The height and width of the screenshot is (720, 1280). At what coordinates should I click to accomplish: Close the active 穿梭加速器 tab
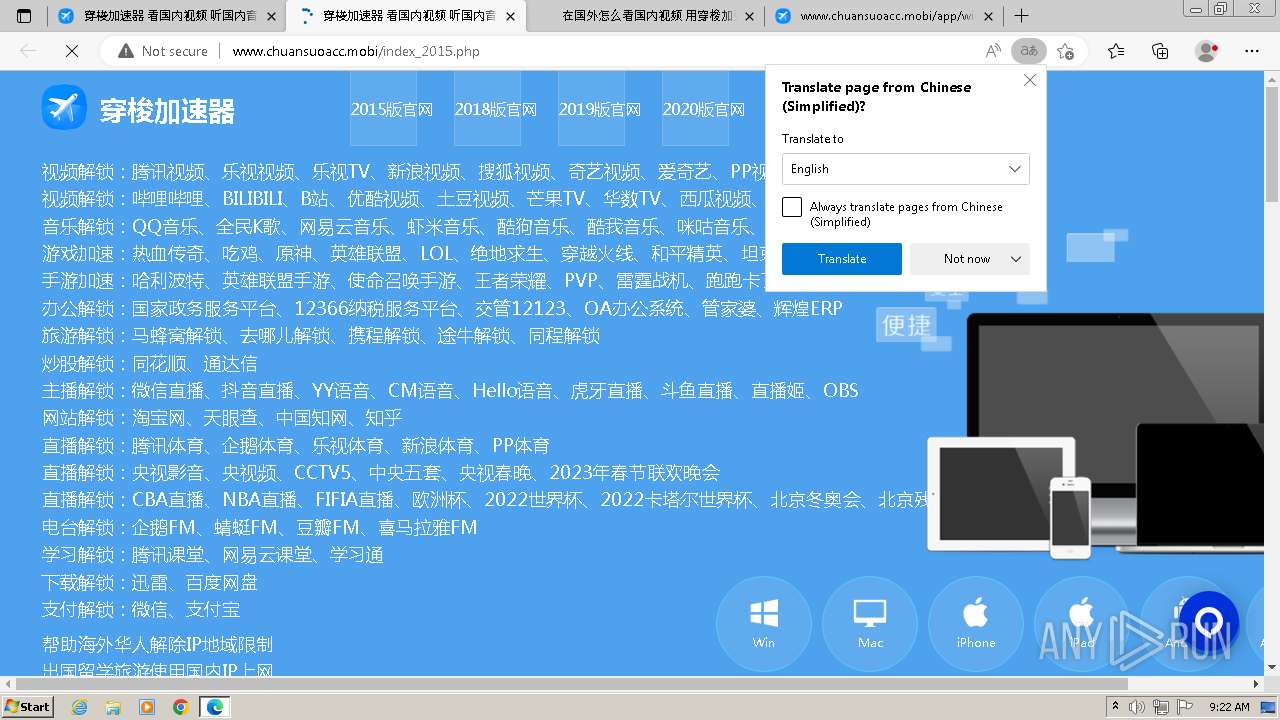511,16
